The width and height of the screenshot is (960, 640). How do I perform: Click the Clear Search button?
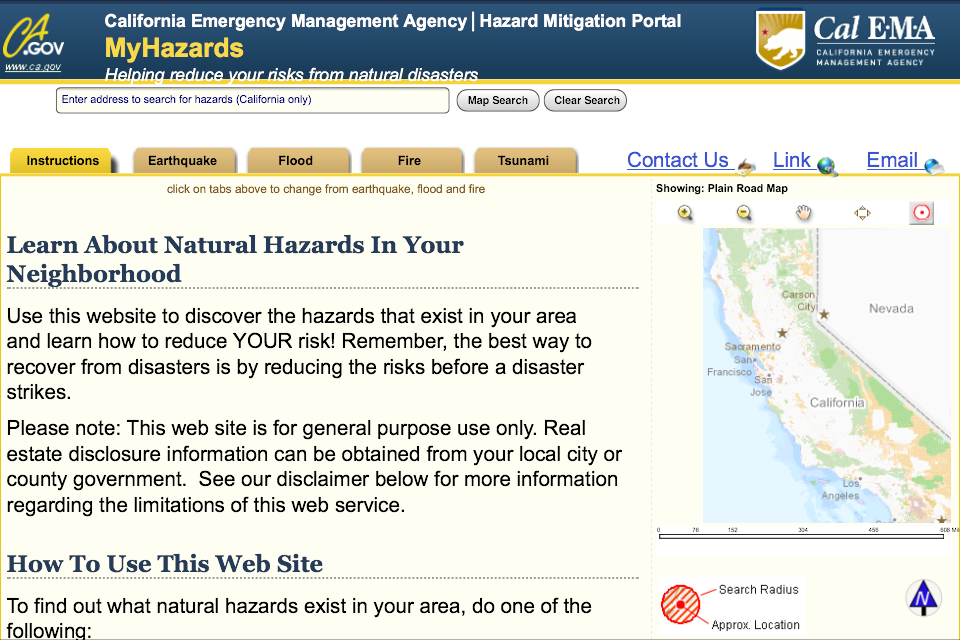click(586, 100)
